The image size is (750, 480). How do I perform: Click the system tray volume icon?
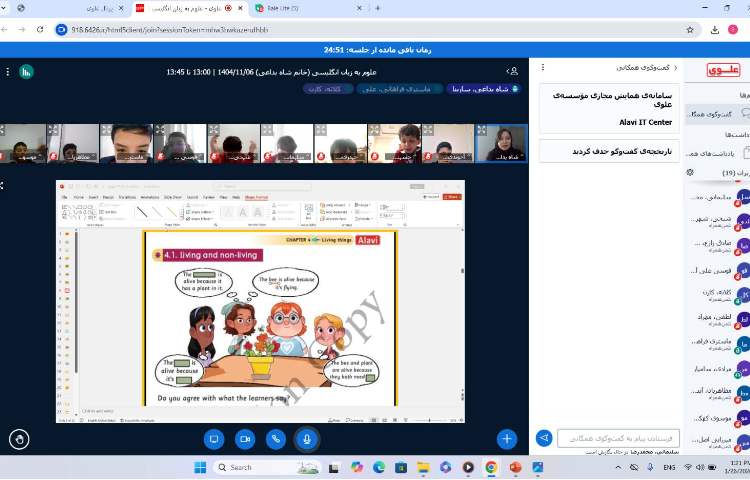[x=700, y=467]
